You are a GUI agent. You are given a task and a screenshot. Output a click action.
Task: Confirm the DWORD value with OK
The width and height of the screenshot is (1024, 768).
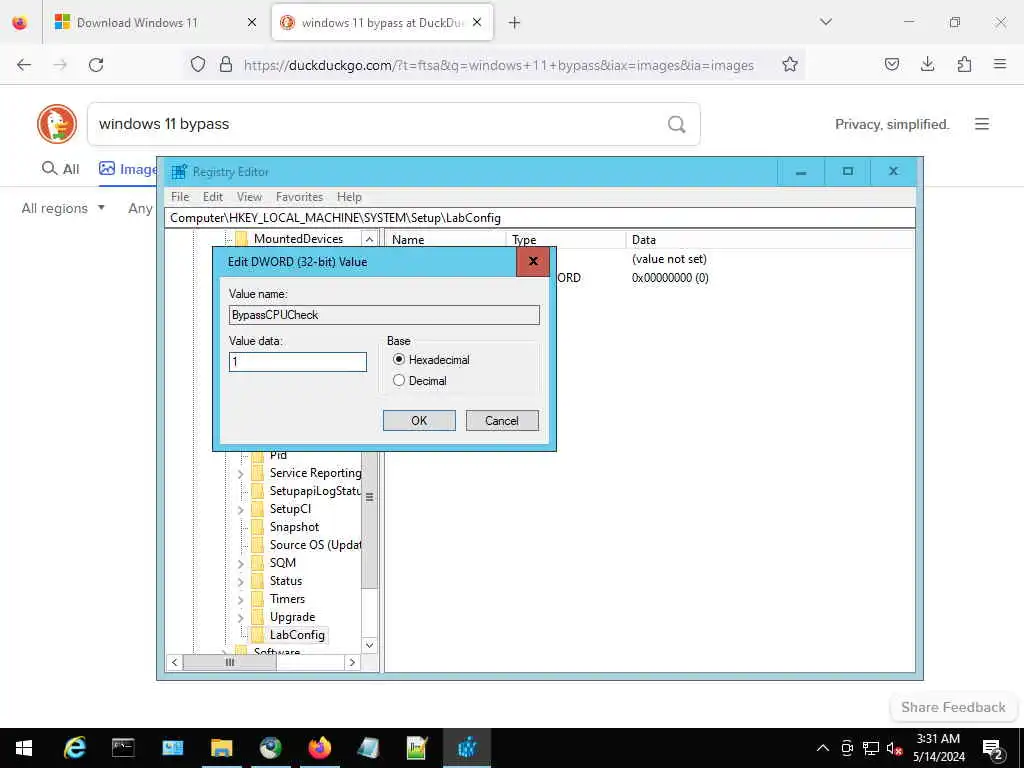coord(419,421)
